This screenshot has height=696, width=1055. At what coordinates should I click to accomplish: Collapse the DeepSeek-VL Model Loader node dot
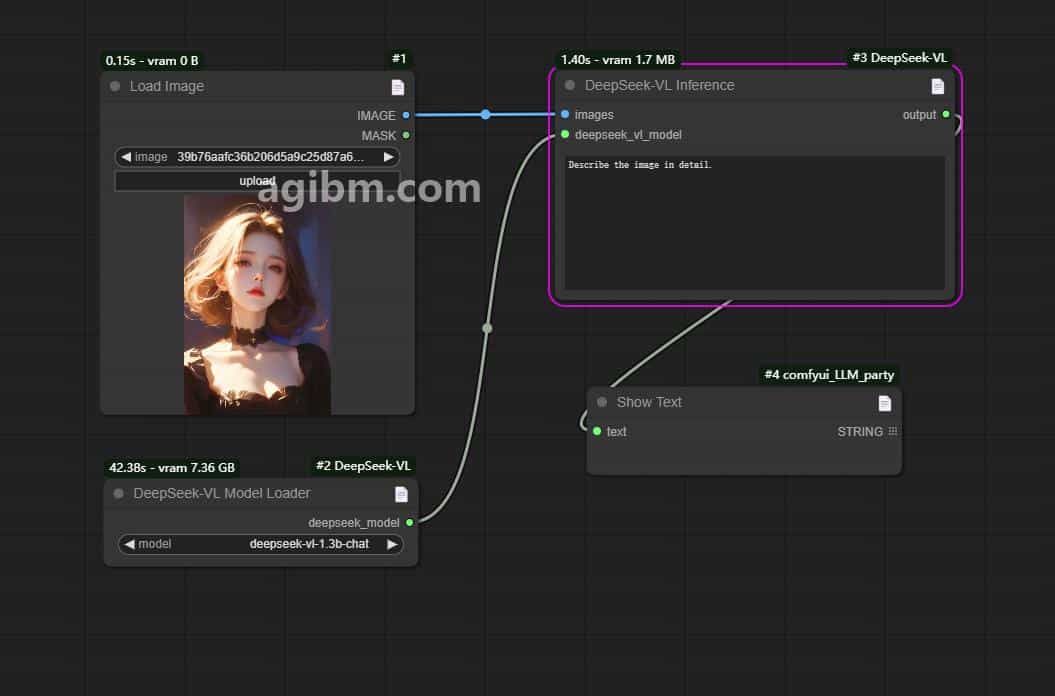[x=118, y=493]
